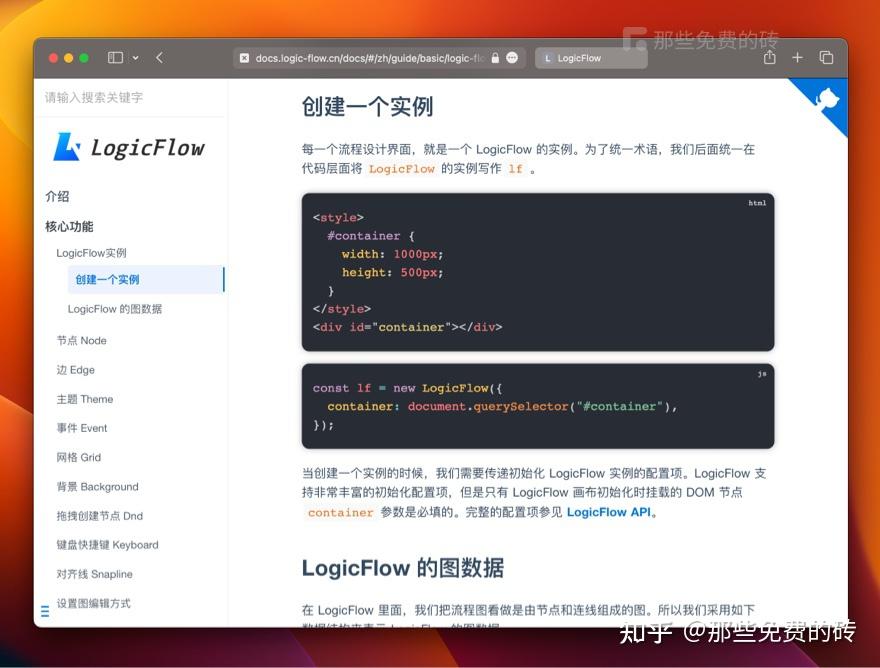Viewport: 880px width, 668px height.
Task: Open 主题 Theme in the sidebar
Action: [x=85, y=399]
